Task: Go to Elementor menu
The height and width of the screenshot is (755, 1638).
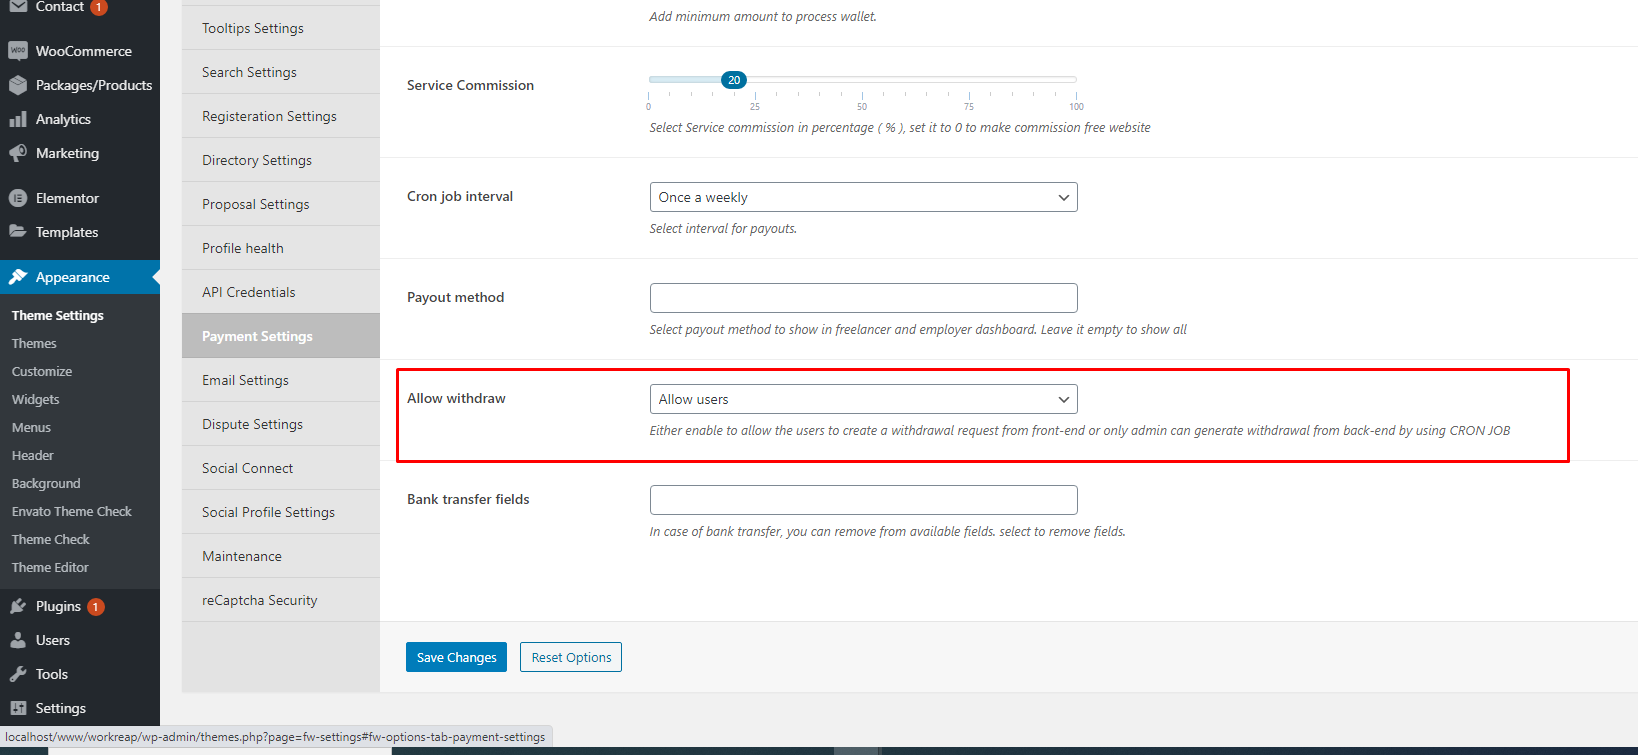Action: click(x=80, y=198)
